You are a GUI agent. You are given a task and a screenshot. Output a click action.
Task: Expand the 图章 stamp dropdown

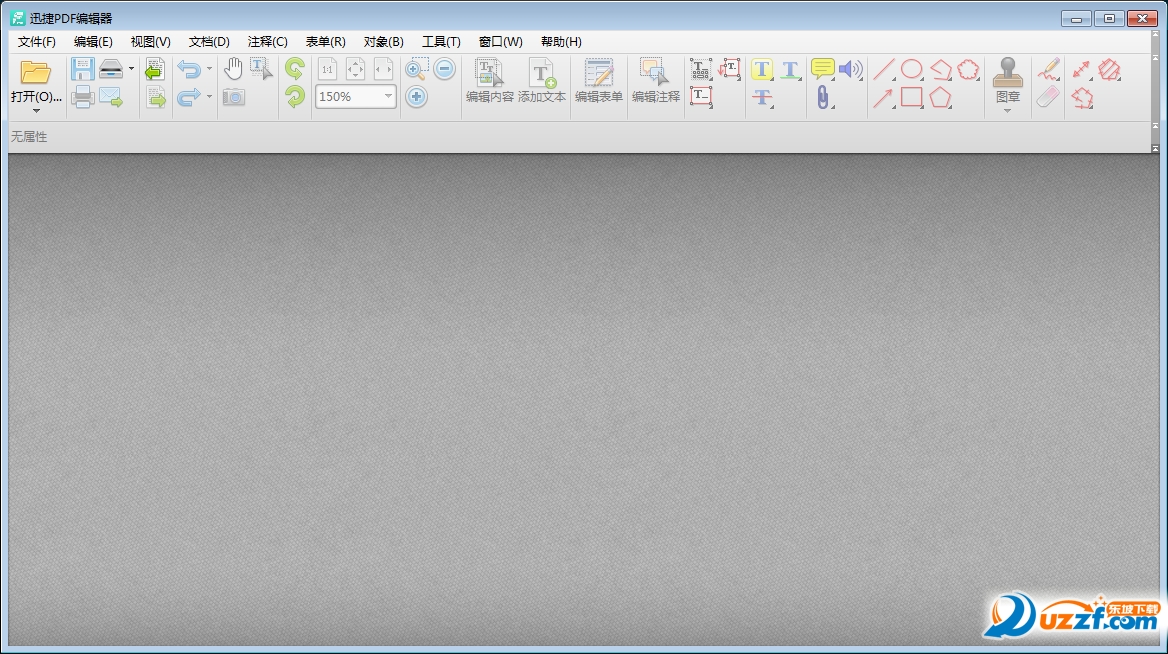pyautogui.click(x=1007, y=110)
